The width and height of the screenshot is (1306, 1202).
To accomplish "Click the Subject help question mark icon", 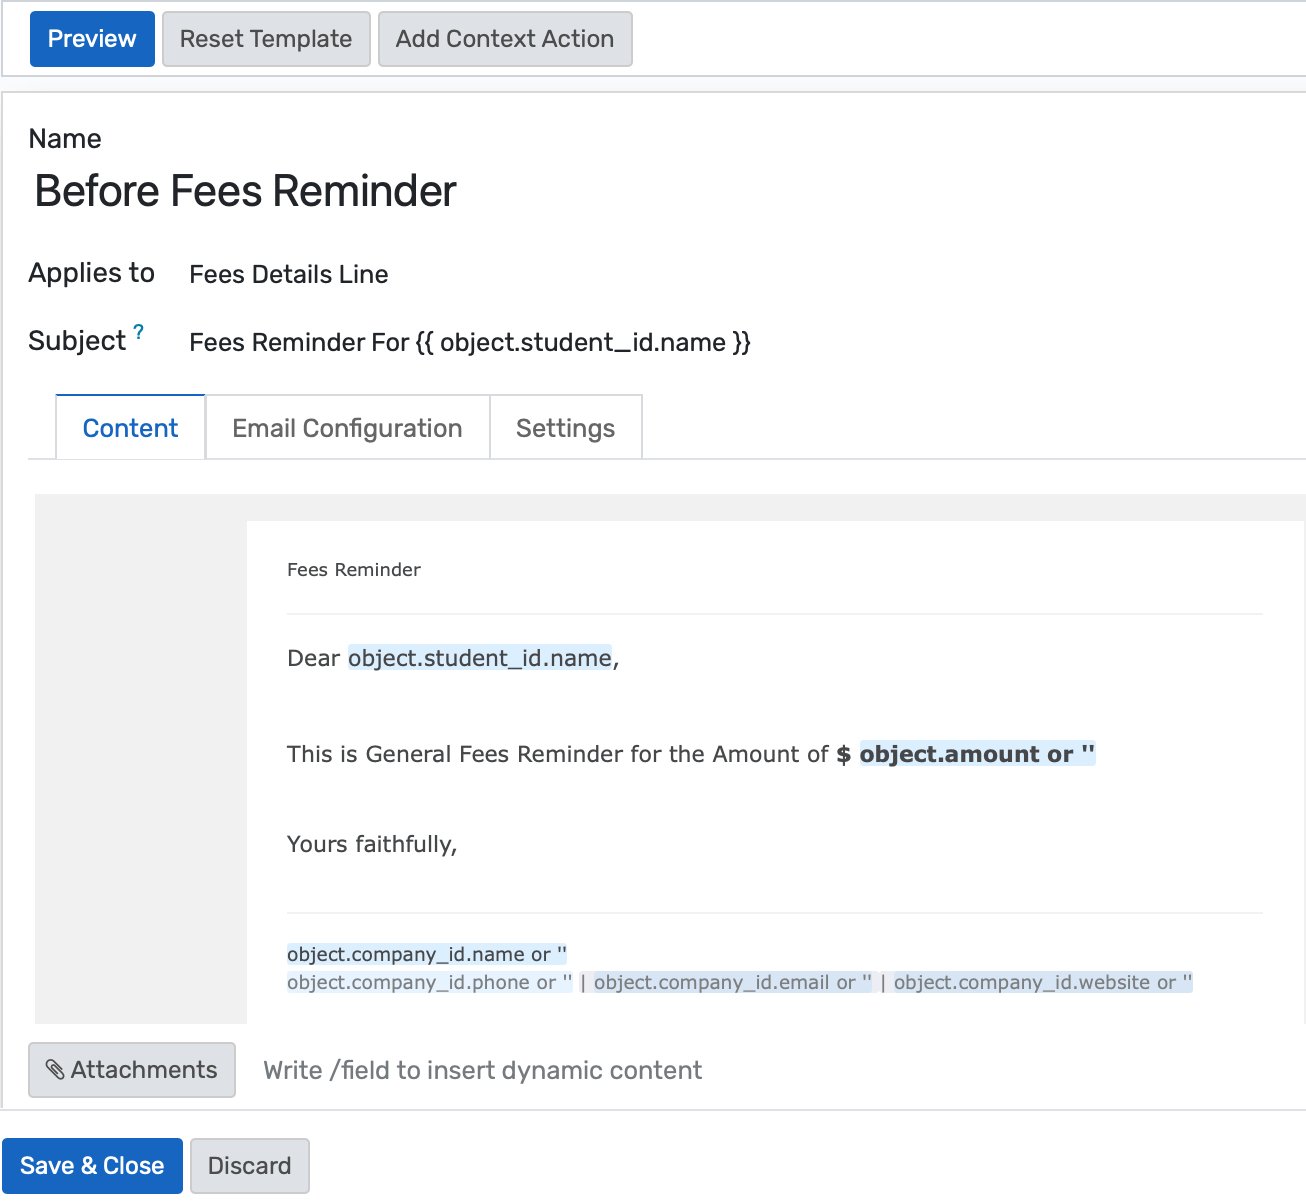I will pos(139,332).
